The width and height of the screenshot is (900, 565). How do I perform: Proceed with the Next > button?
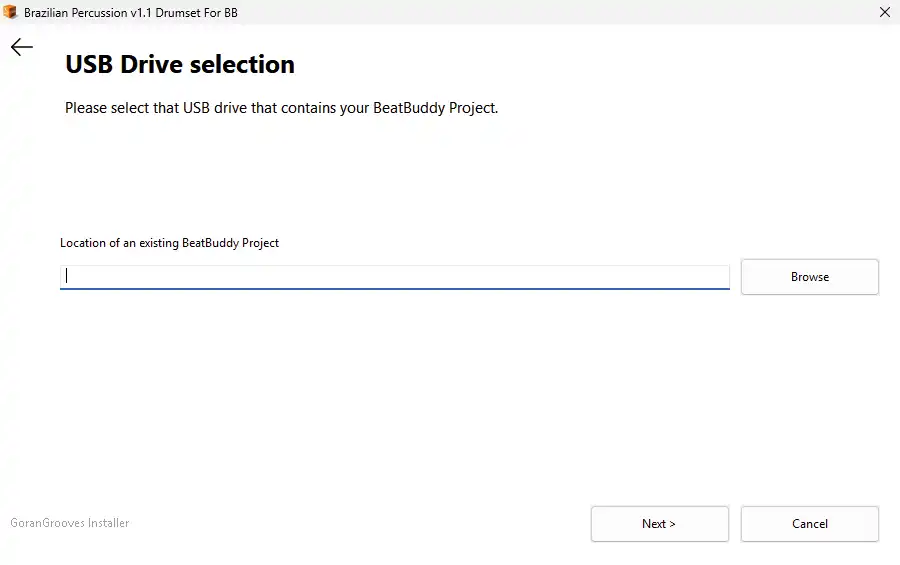[x=660, y=524]
